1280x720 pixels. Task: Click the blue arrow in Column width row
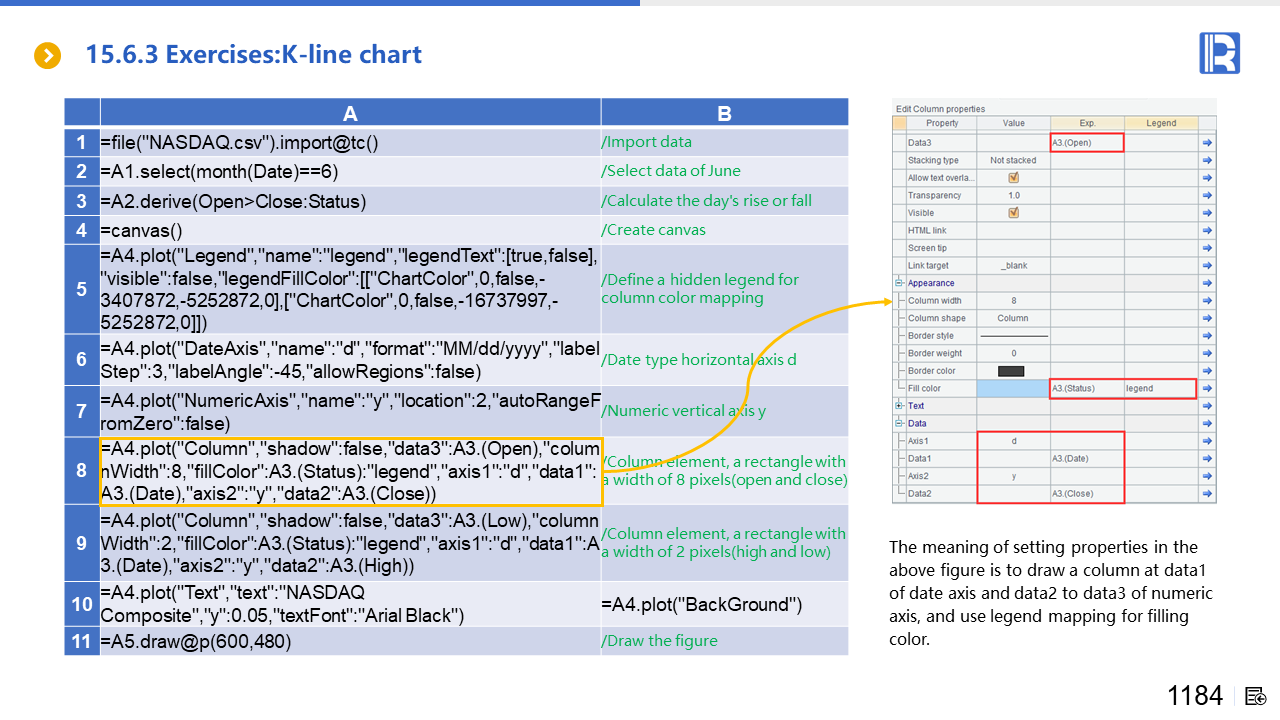tap(1207, 301)
